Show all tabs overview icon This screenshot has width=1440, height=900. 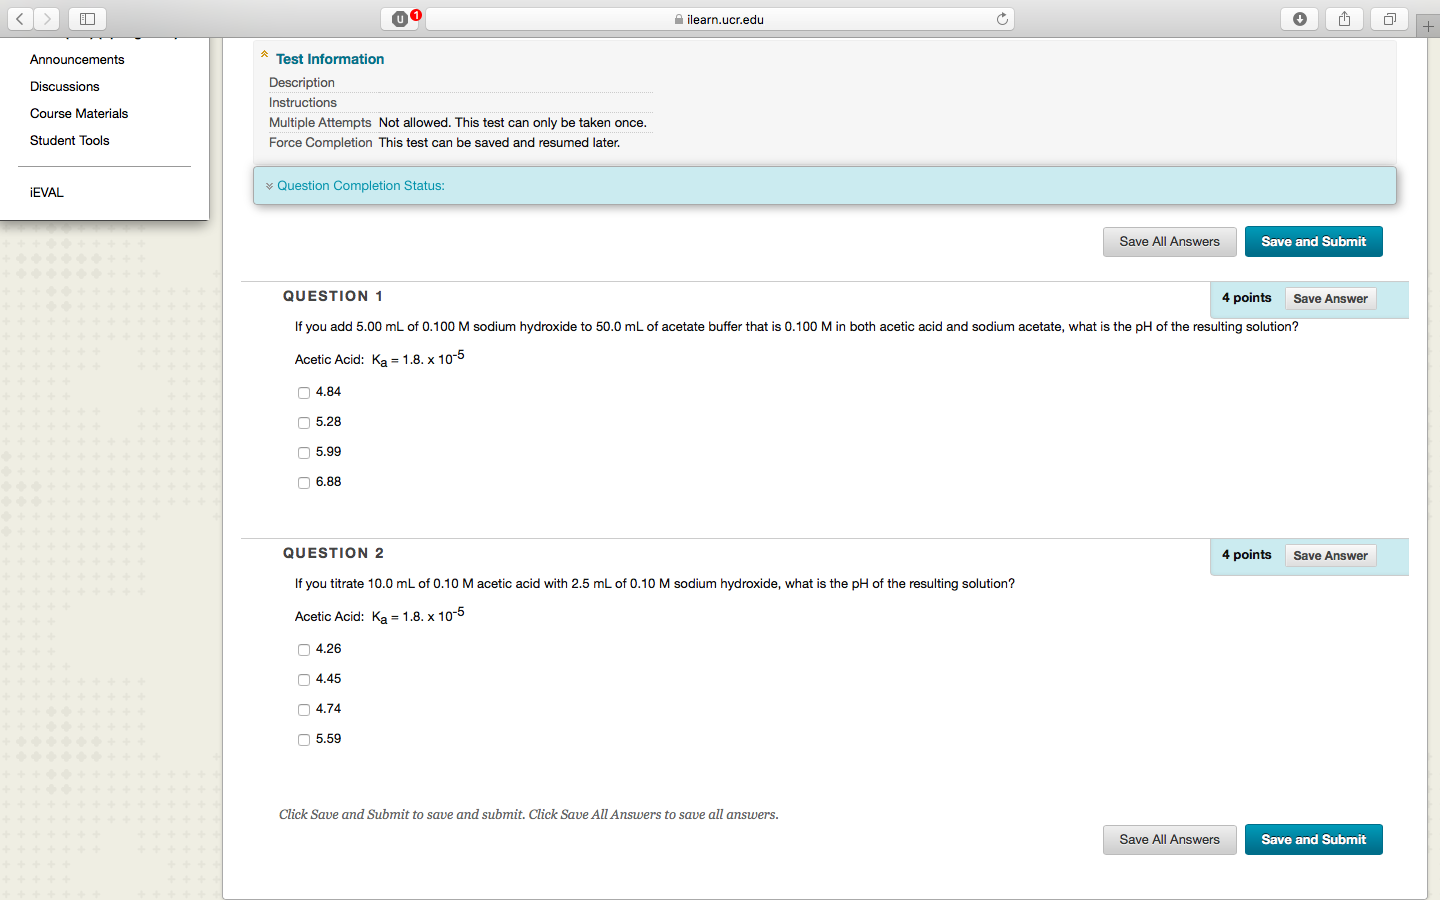click(x=1389, y=19)
